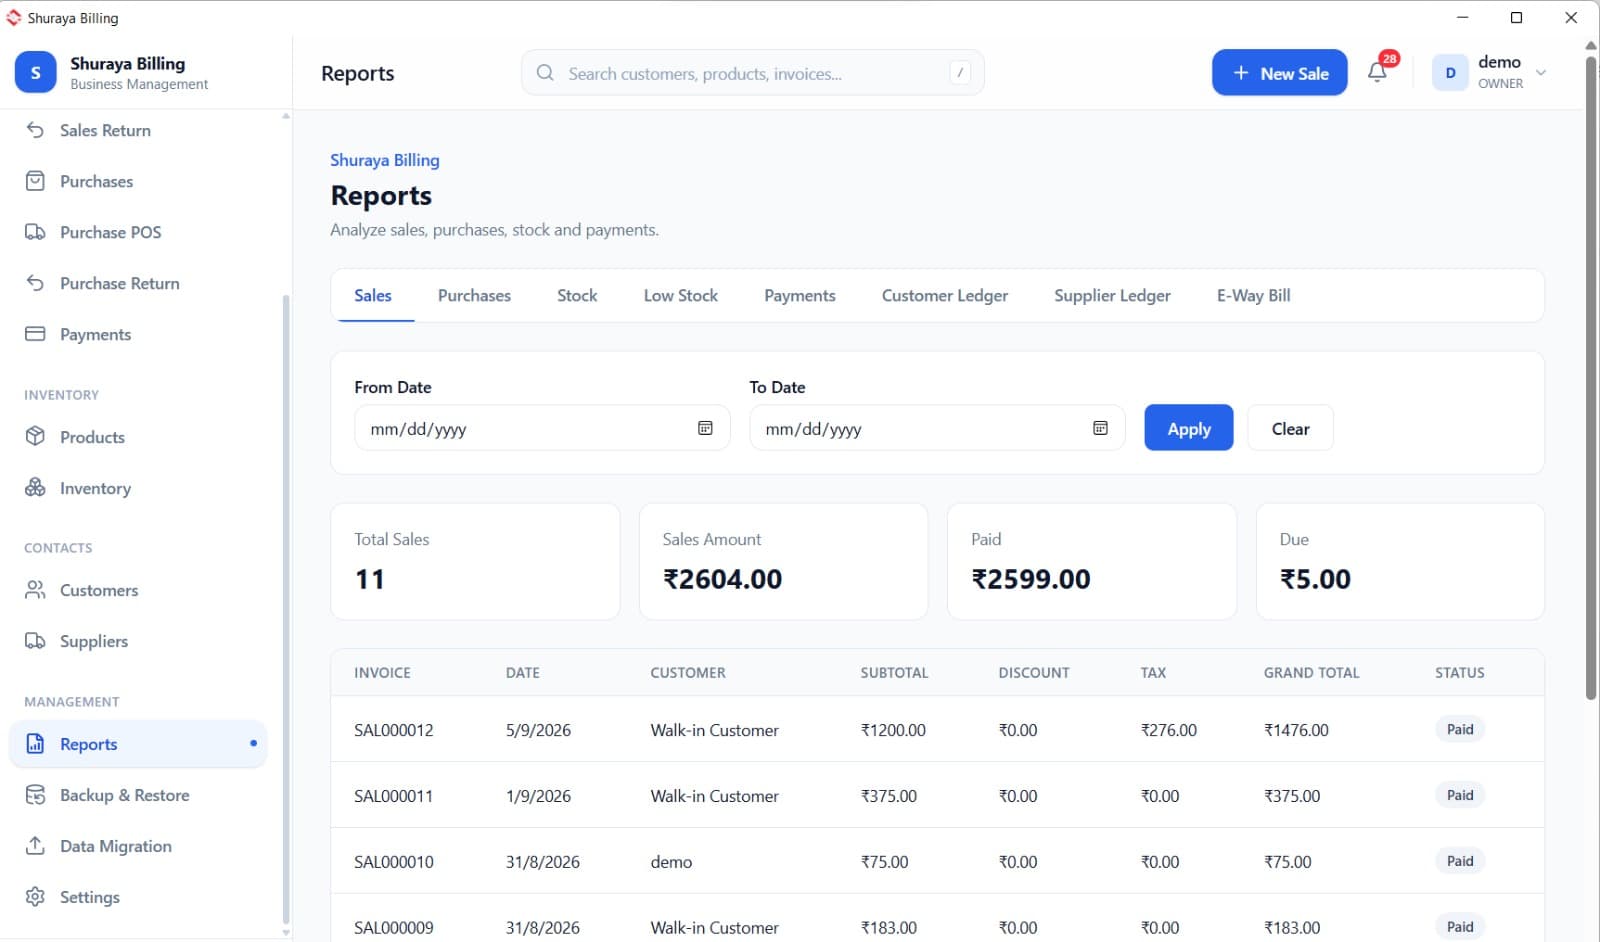Click the Settings gear icon

[x=35, y=897]
